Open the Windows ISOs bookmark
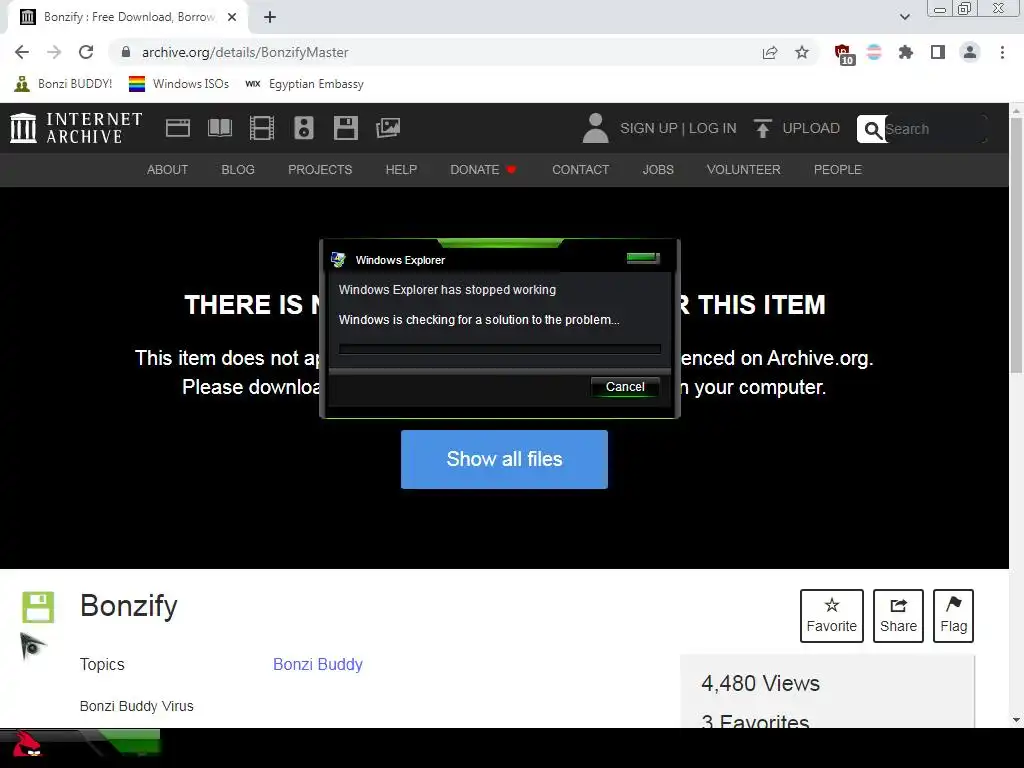The width and height of the screenshot is (1024, 768). click(x=179, y=84)
